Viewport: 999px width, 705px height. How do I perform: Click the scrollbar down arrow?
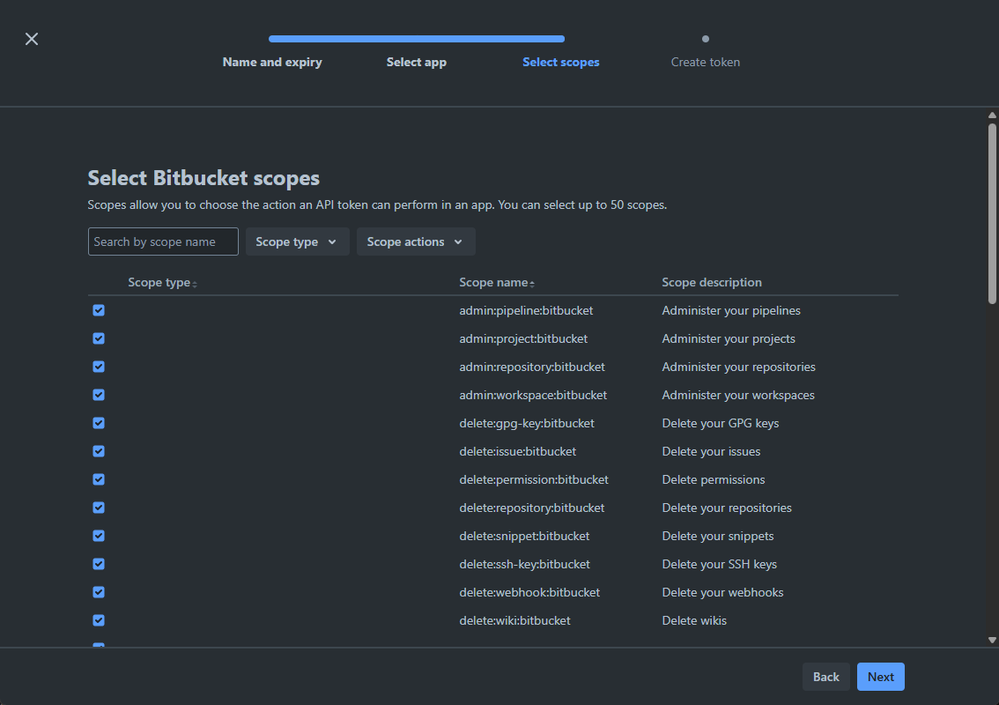click(x=992, y=640)
